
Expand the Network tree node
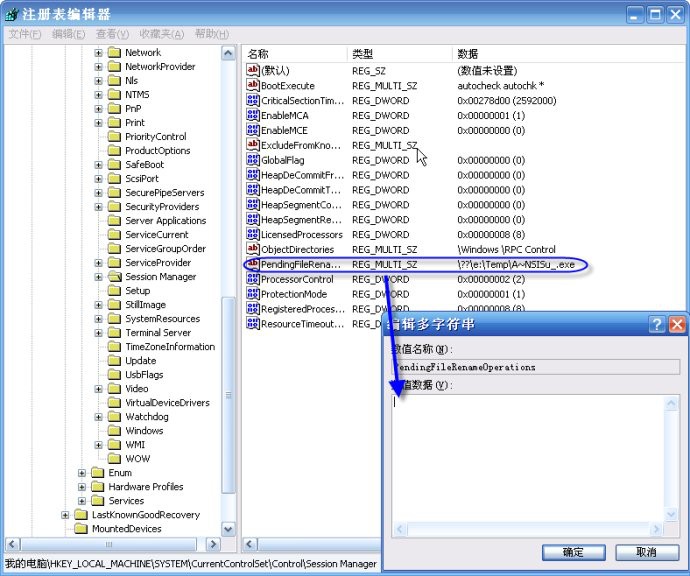99,53
